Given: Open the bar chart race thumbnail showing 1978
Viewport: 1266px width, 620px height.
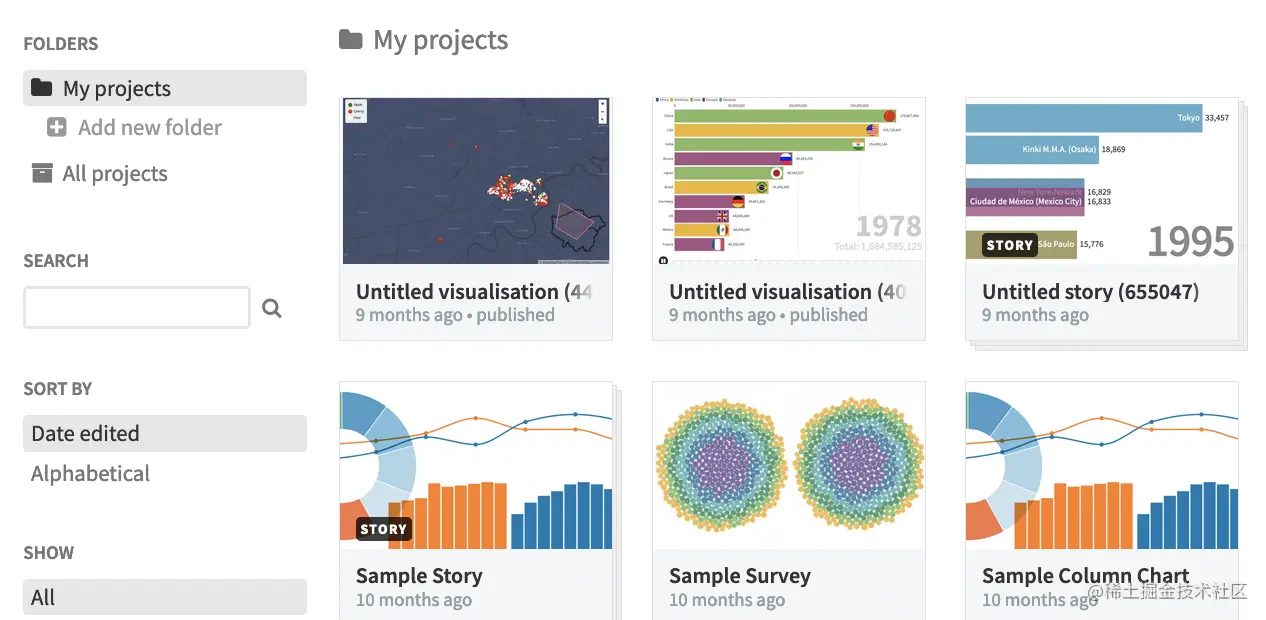Looking at the screenshot, I should (788, 181).
